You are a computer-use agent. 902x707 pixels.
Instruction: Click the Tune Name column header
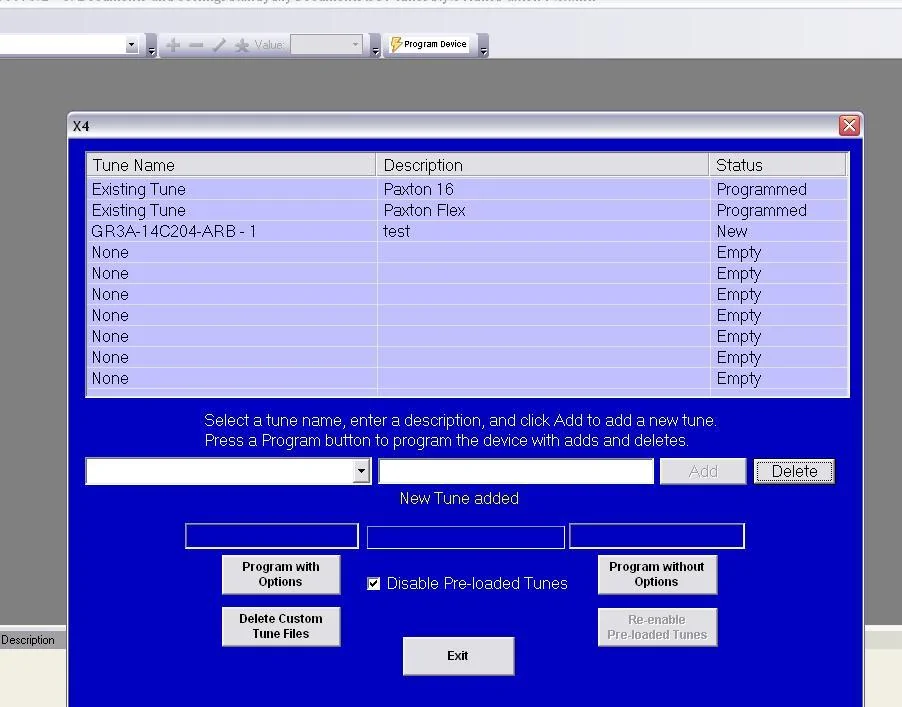tap(231, 165)
